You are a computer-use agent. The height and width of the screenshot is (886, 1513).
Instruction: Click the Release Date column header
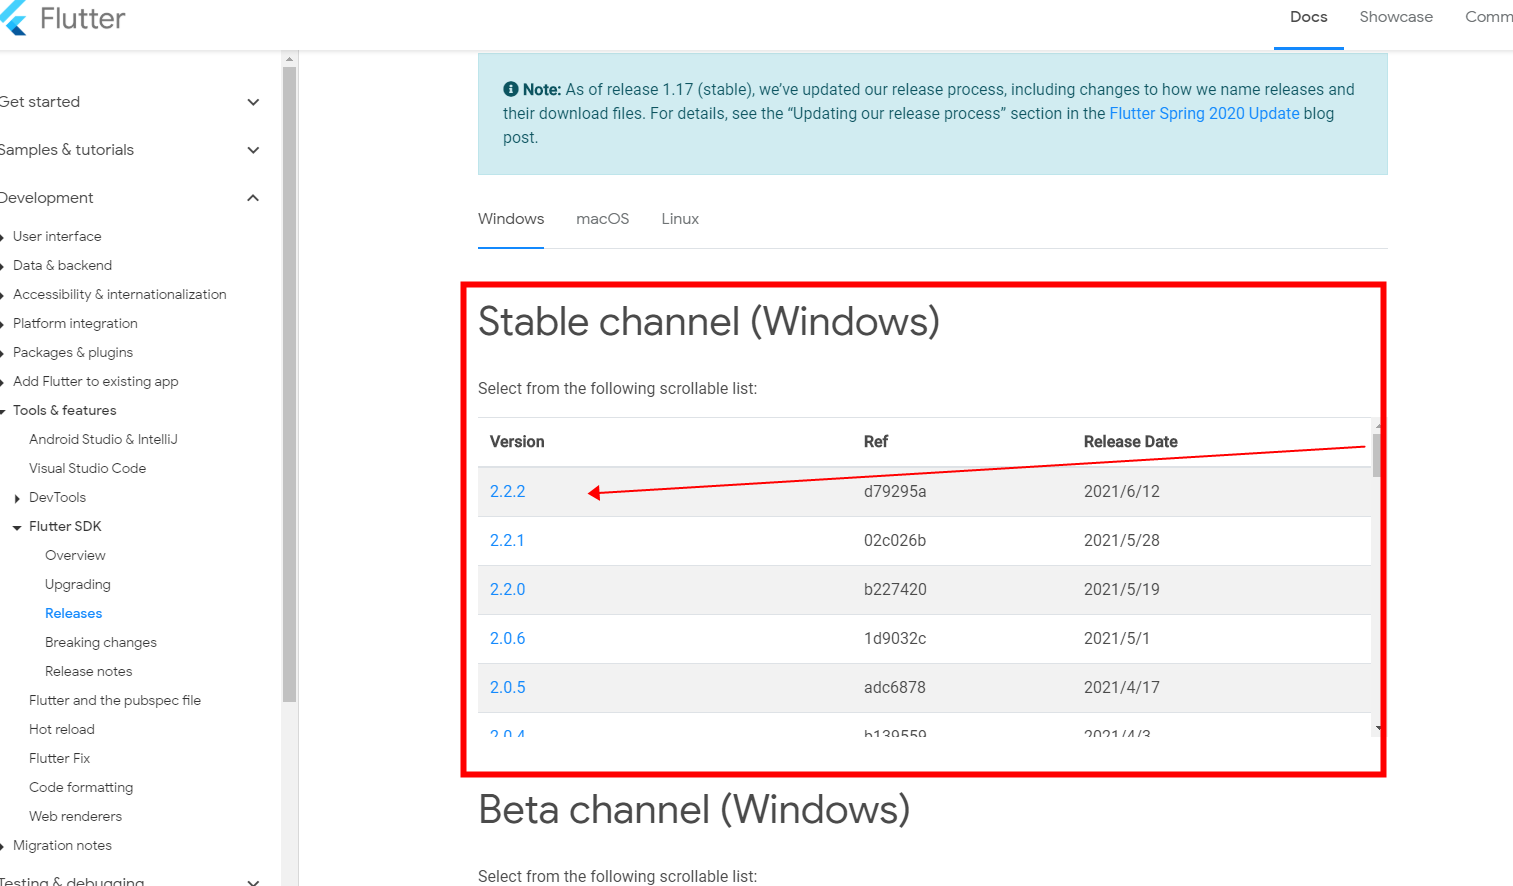click(1130, 442)
